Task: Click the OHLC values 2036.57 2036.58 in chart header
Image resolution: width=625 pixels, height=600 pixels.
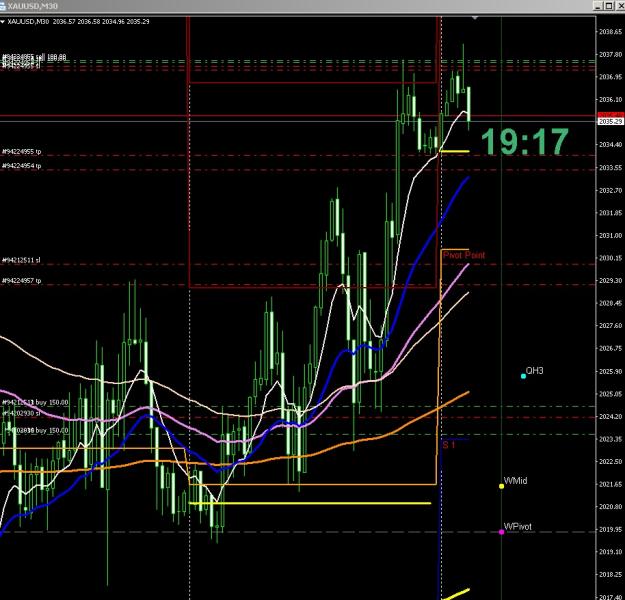Action: [x=76, y=22]
